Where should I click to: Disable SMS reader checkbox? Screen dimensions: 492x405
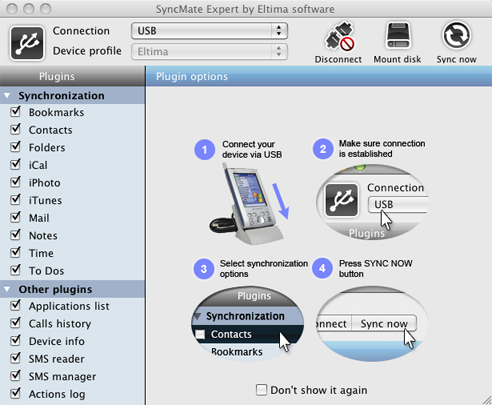[15, 358]
